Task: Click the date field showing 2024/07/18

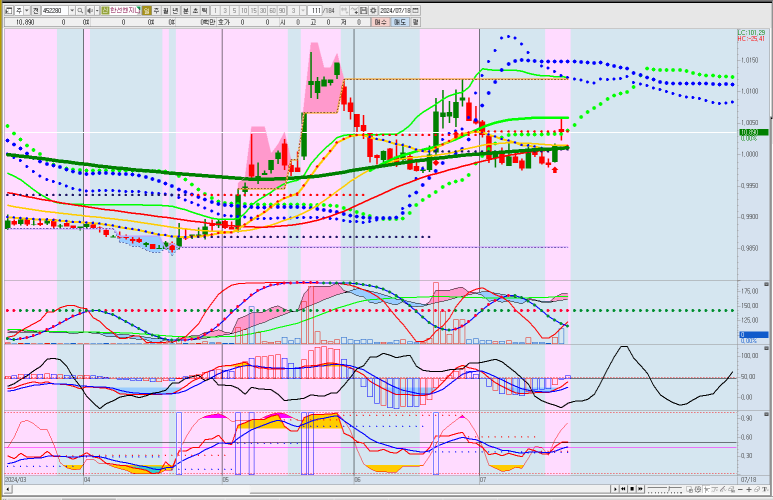Action: (x=394, y=10)
